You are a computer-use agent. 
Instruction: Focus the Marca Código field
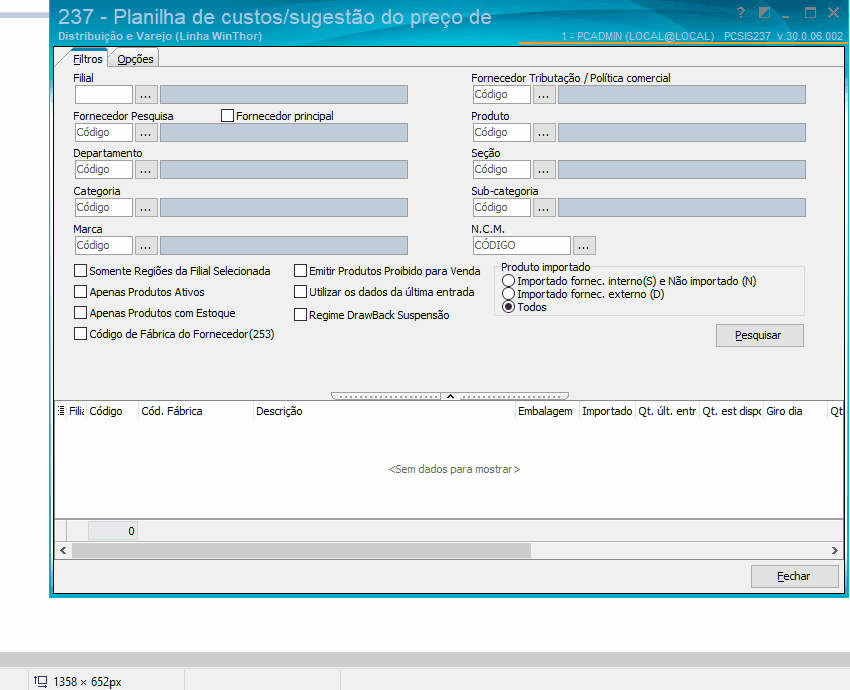point(104,246)
